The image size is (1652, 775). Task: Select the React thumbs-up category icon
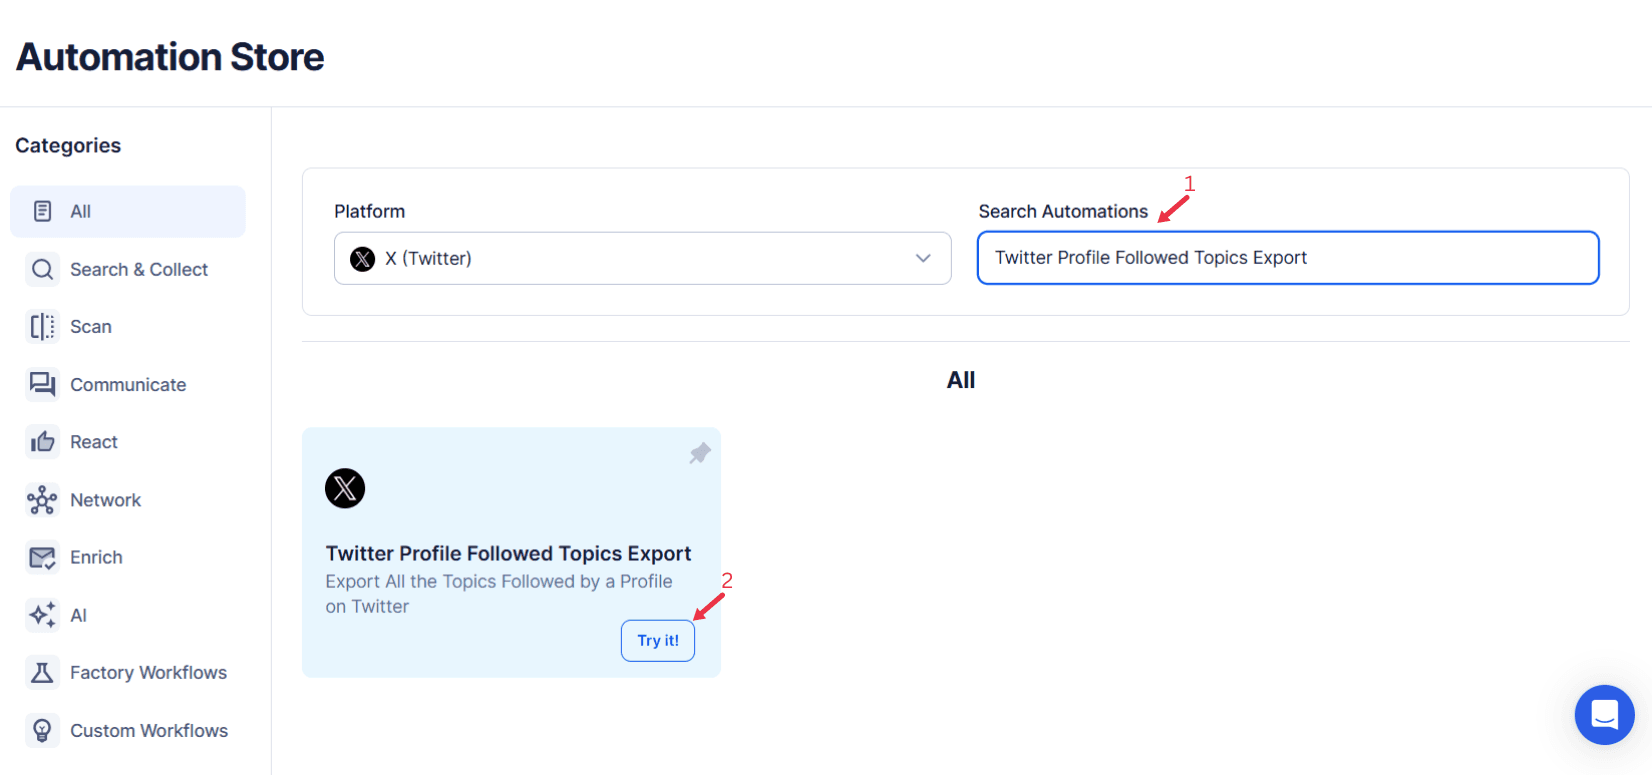[x=42, y=441]
